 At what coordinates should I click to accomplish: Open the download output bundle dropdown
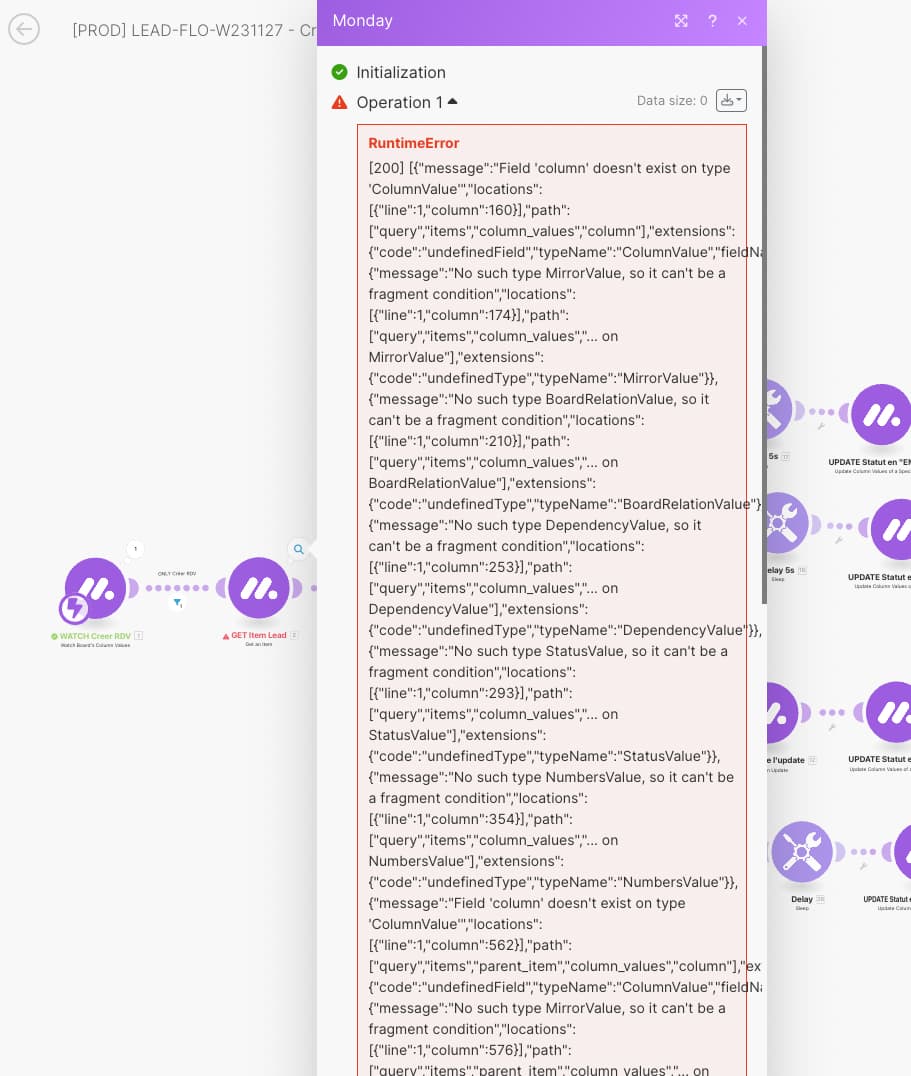coord(731,100)
